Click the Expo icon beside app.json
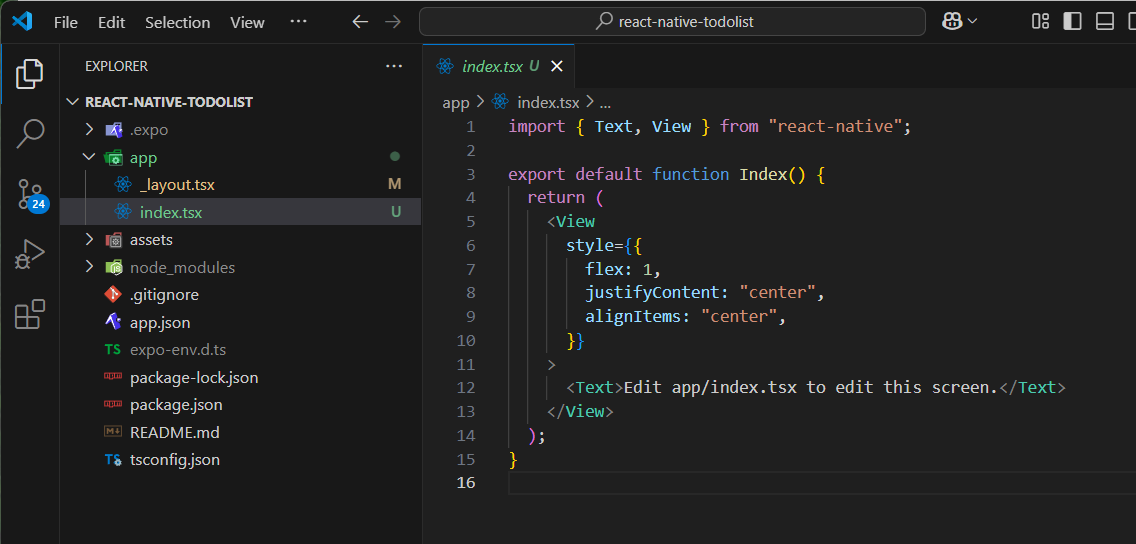1136x544 pixels. [113, 322]
